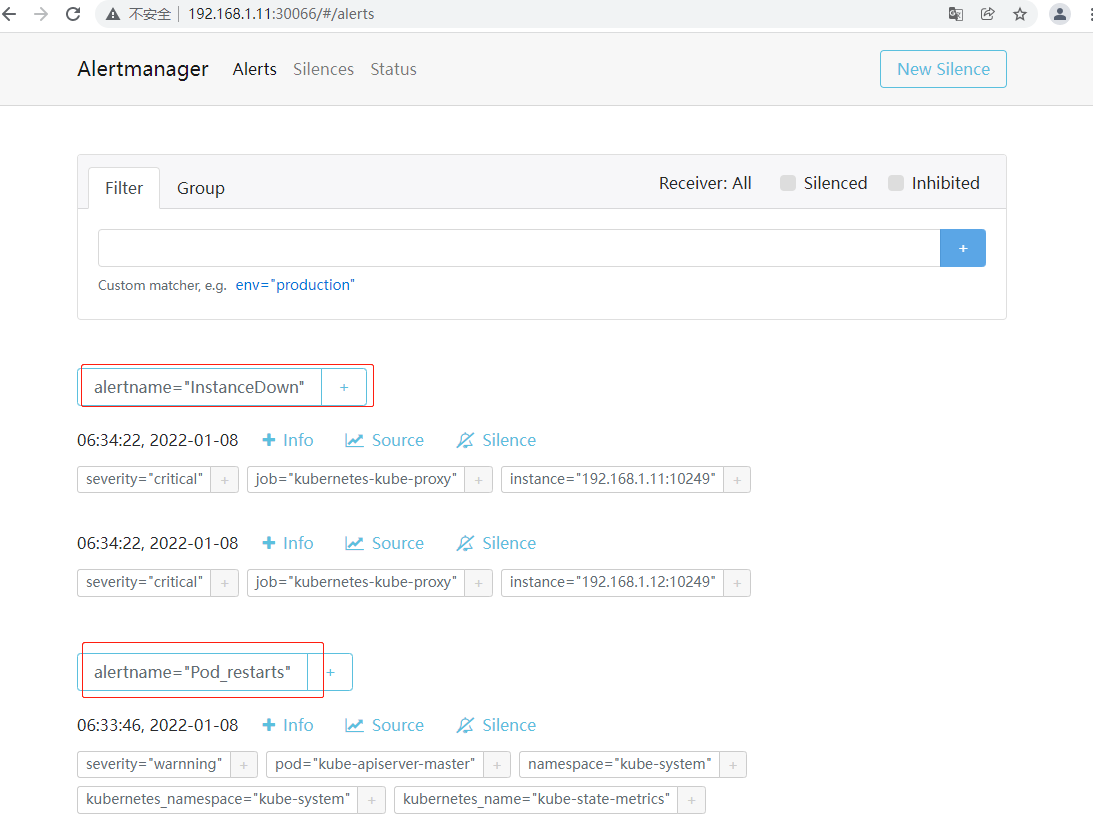Screen dimensions: 1093x817
Task: Click the kubernetes_name="kube-state-metrics" label
Action: pos(536,800)
